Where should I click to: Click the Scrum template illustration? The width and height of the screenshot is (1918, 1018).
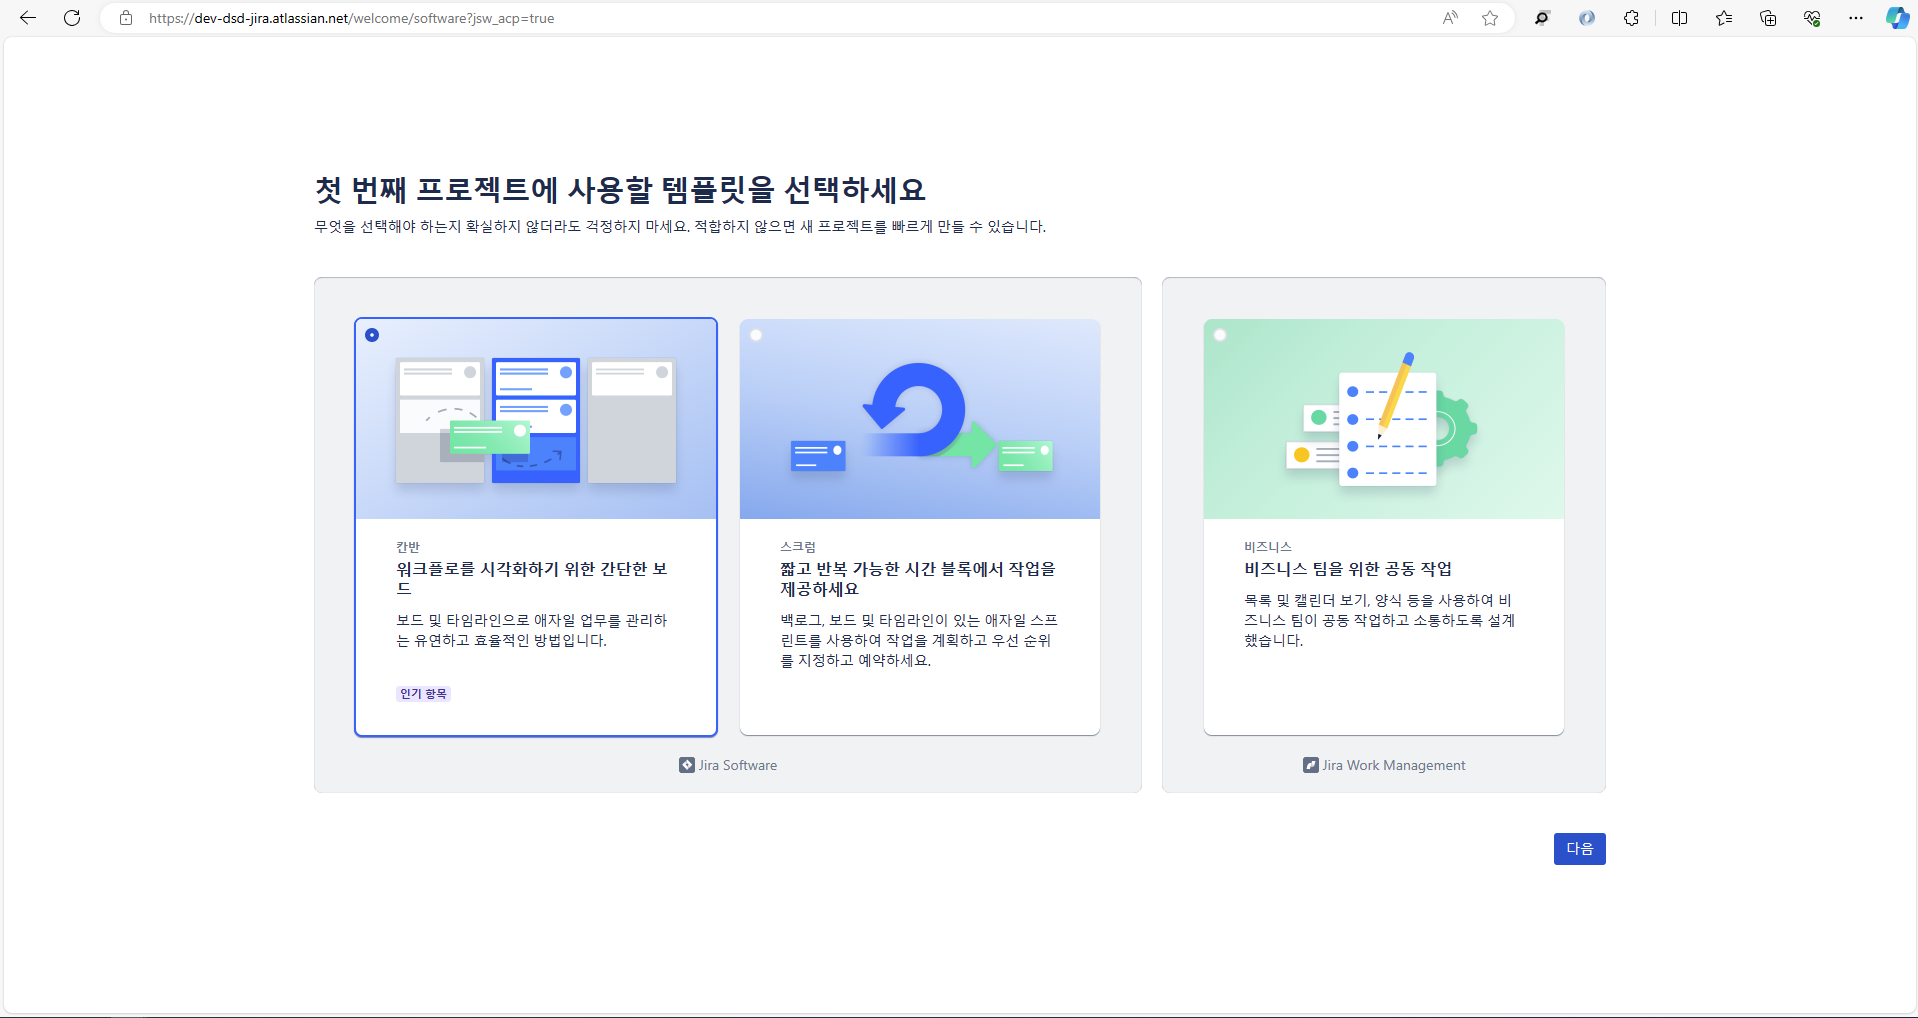coord(919,420)
